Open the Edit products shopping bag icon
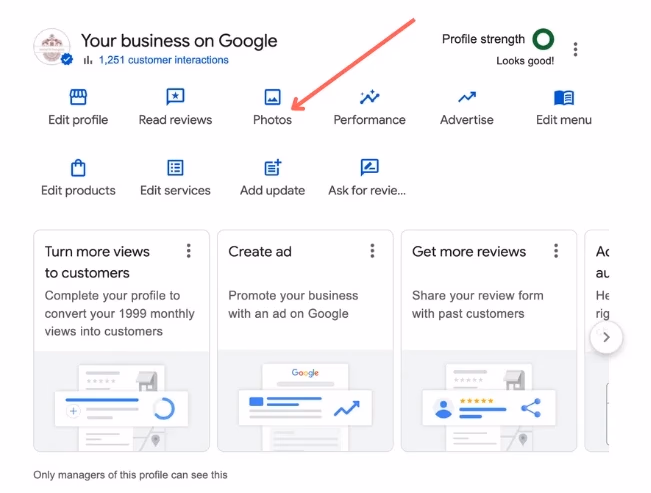 pos(78,168)
